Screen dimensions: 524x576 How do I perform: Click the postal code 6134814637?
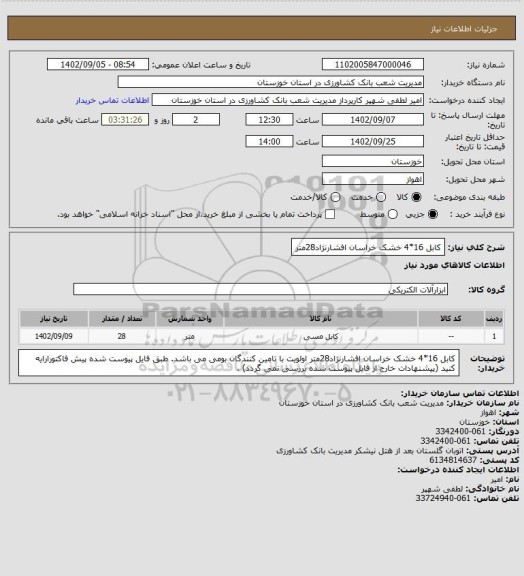point(453,460)
